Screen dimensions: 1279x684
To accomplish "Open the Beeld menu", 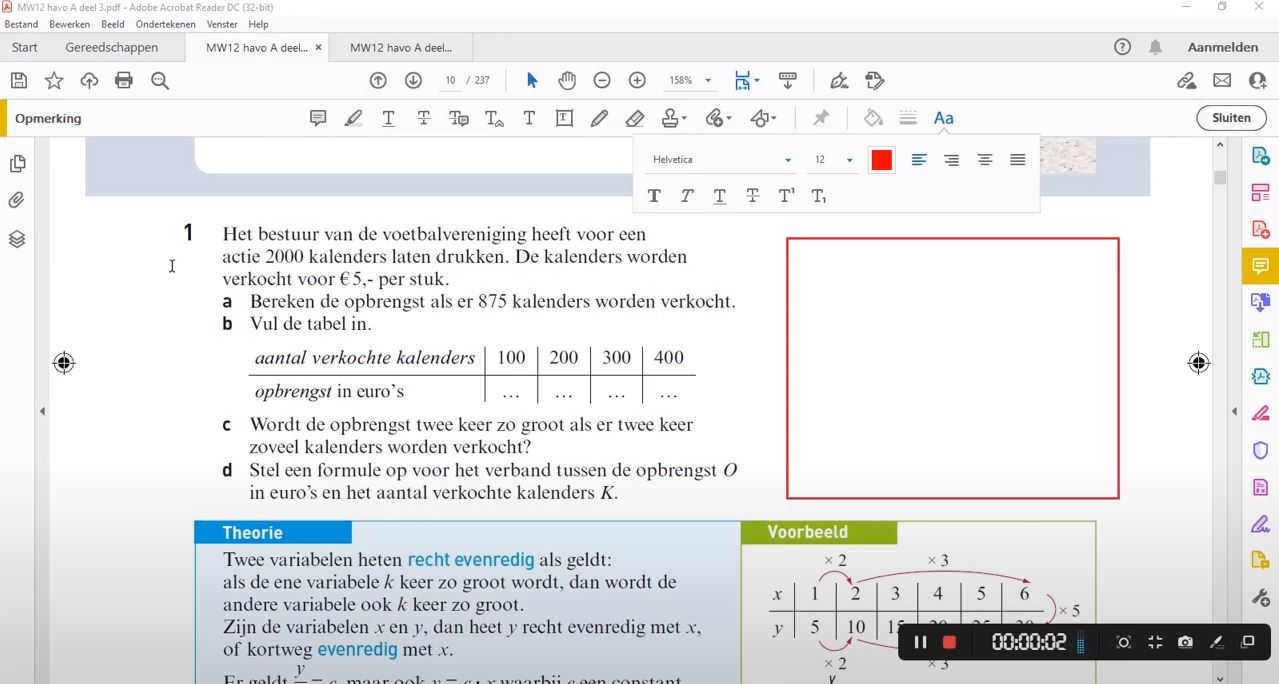I will pos(112,24).
